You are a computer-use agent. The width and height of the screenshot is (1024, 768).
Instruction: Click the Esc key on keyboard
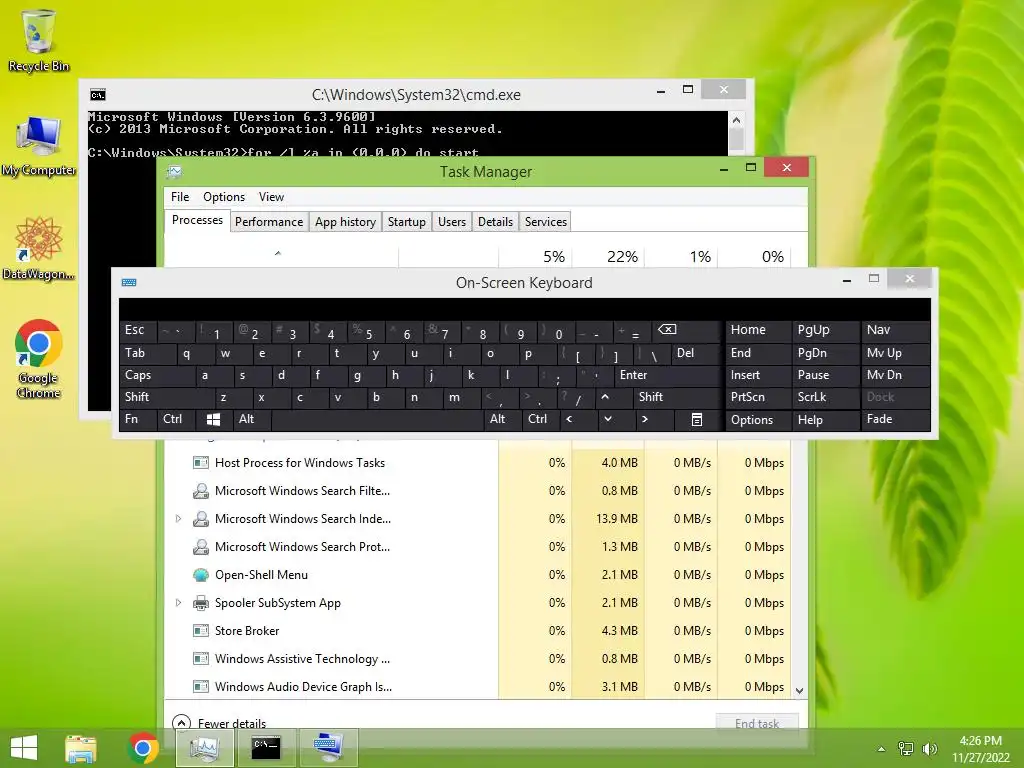click(x=137, y=330)
